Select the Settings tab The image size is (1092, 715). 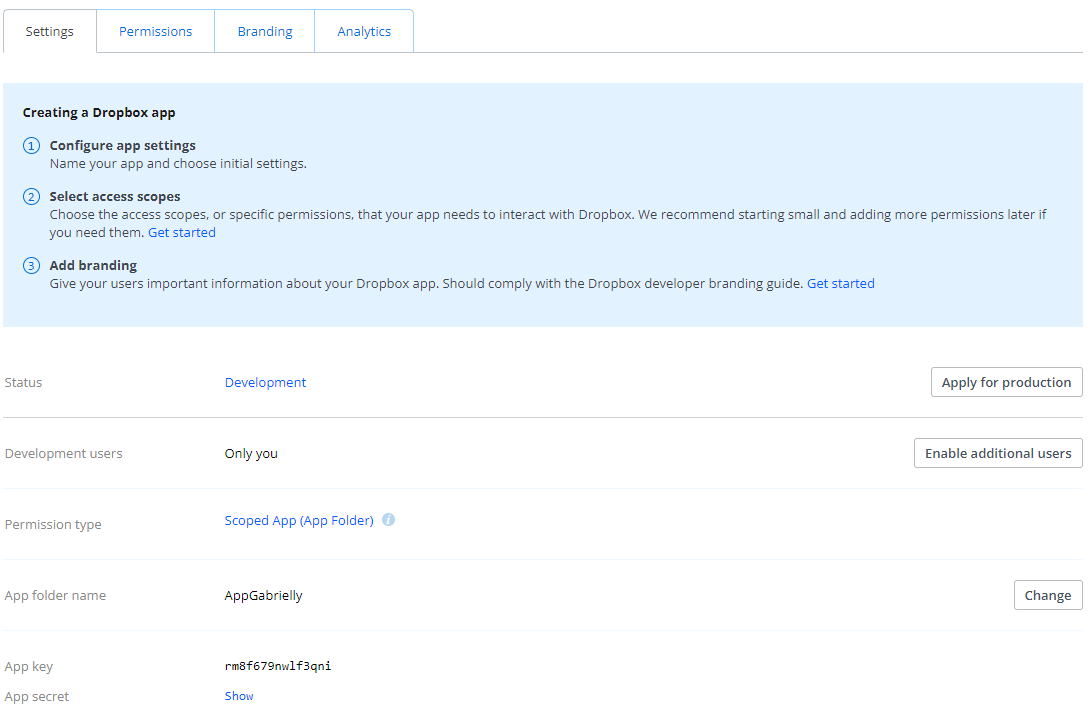[50, 31]
